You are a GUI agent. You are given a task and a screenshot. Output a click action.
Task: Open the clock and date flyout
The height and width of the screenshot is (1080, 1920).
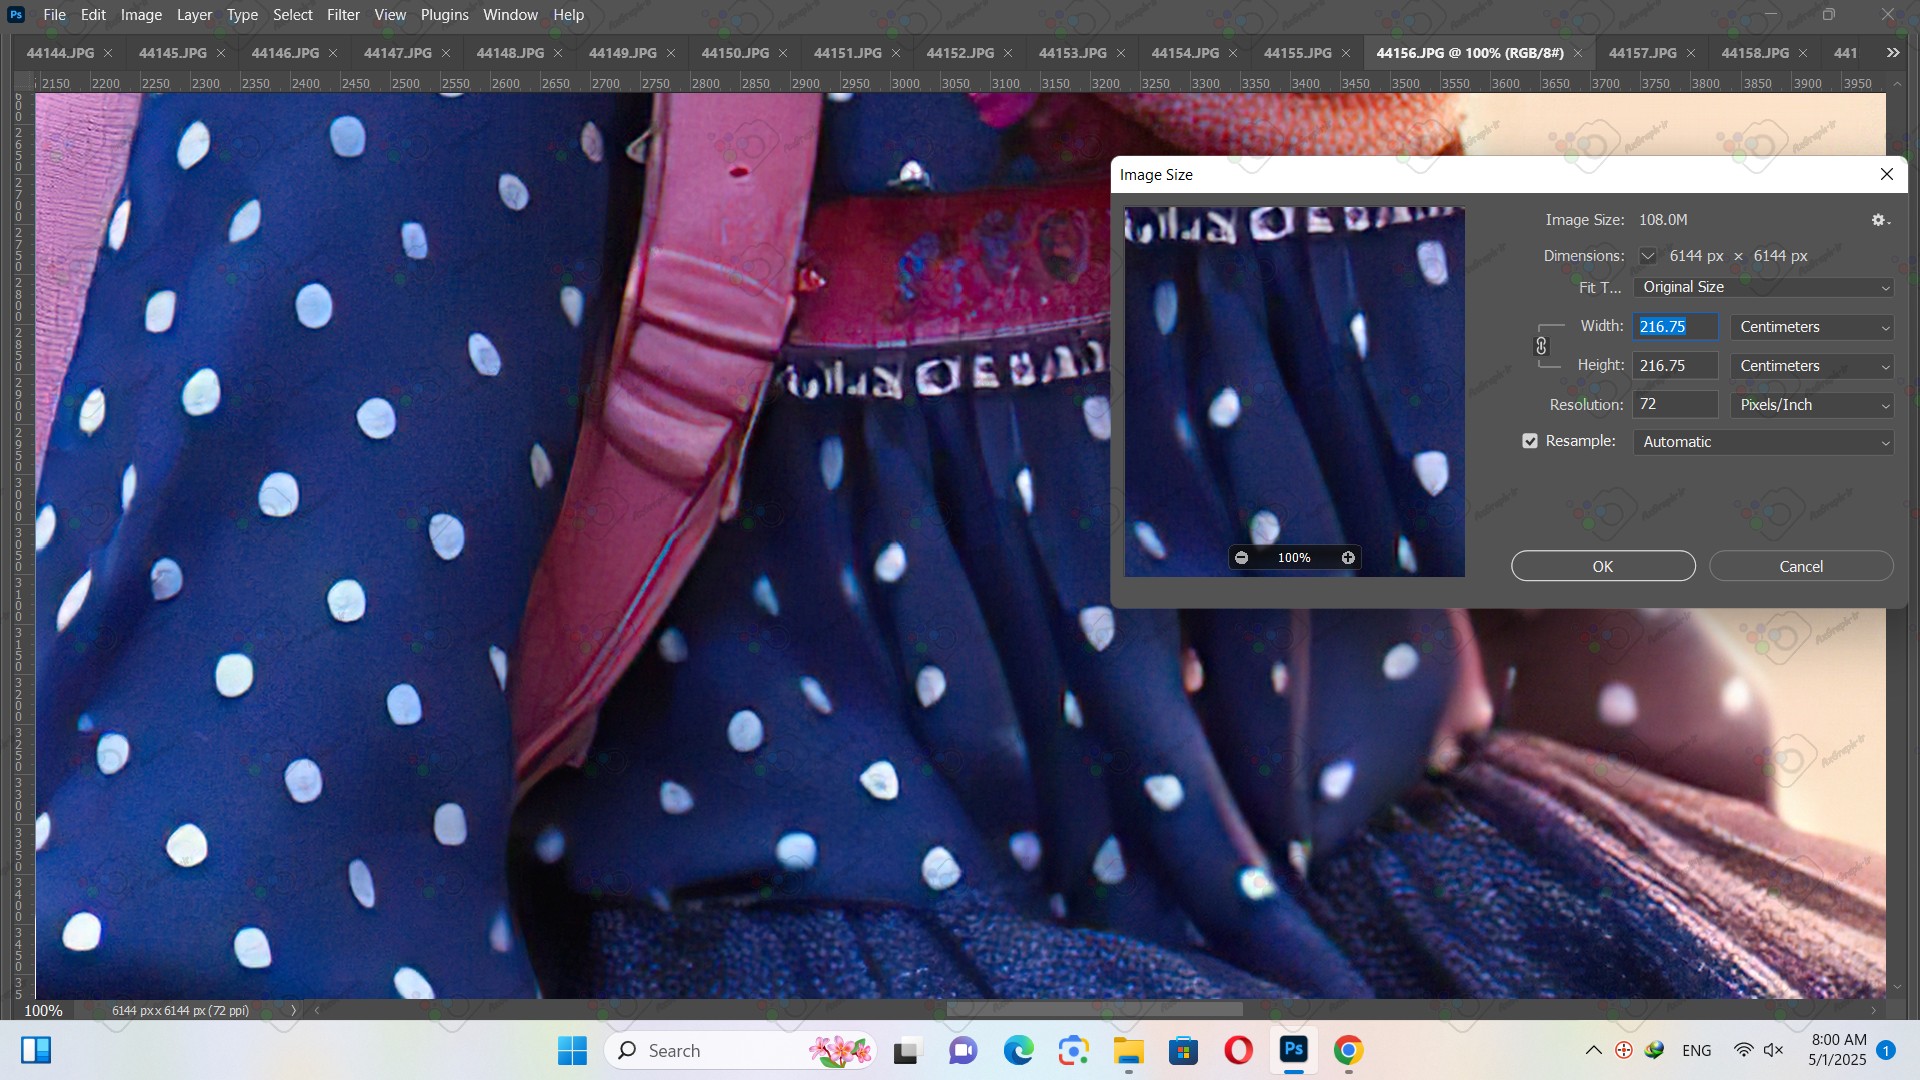1838,1051
